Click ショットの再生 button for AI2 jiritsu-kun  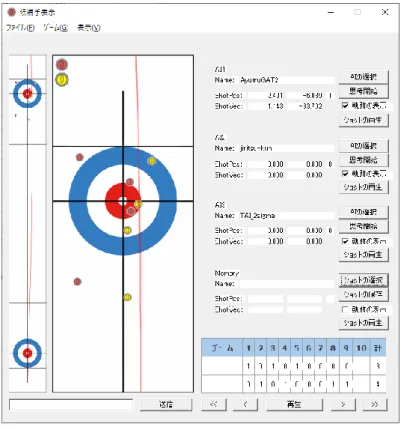point(364,187)
